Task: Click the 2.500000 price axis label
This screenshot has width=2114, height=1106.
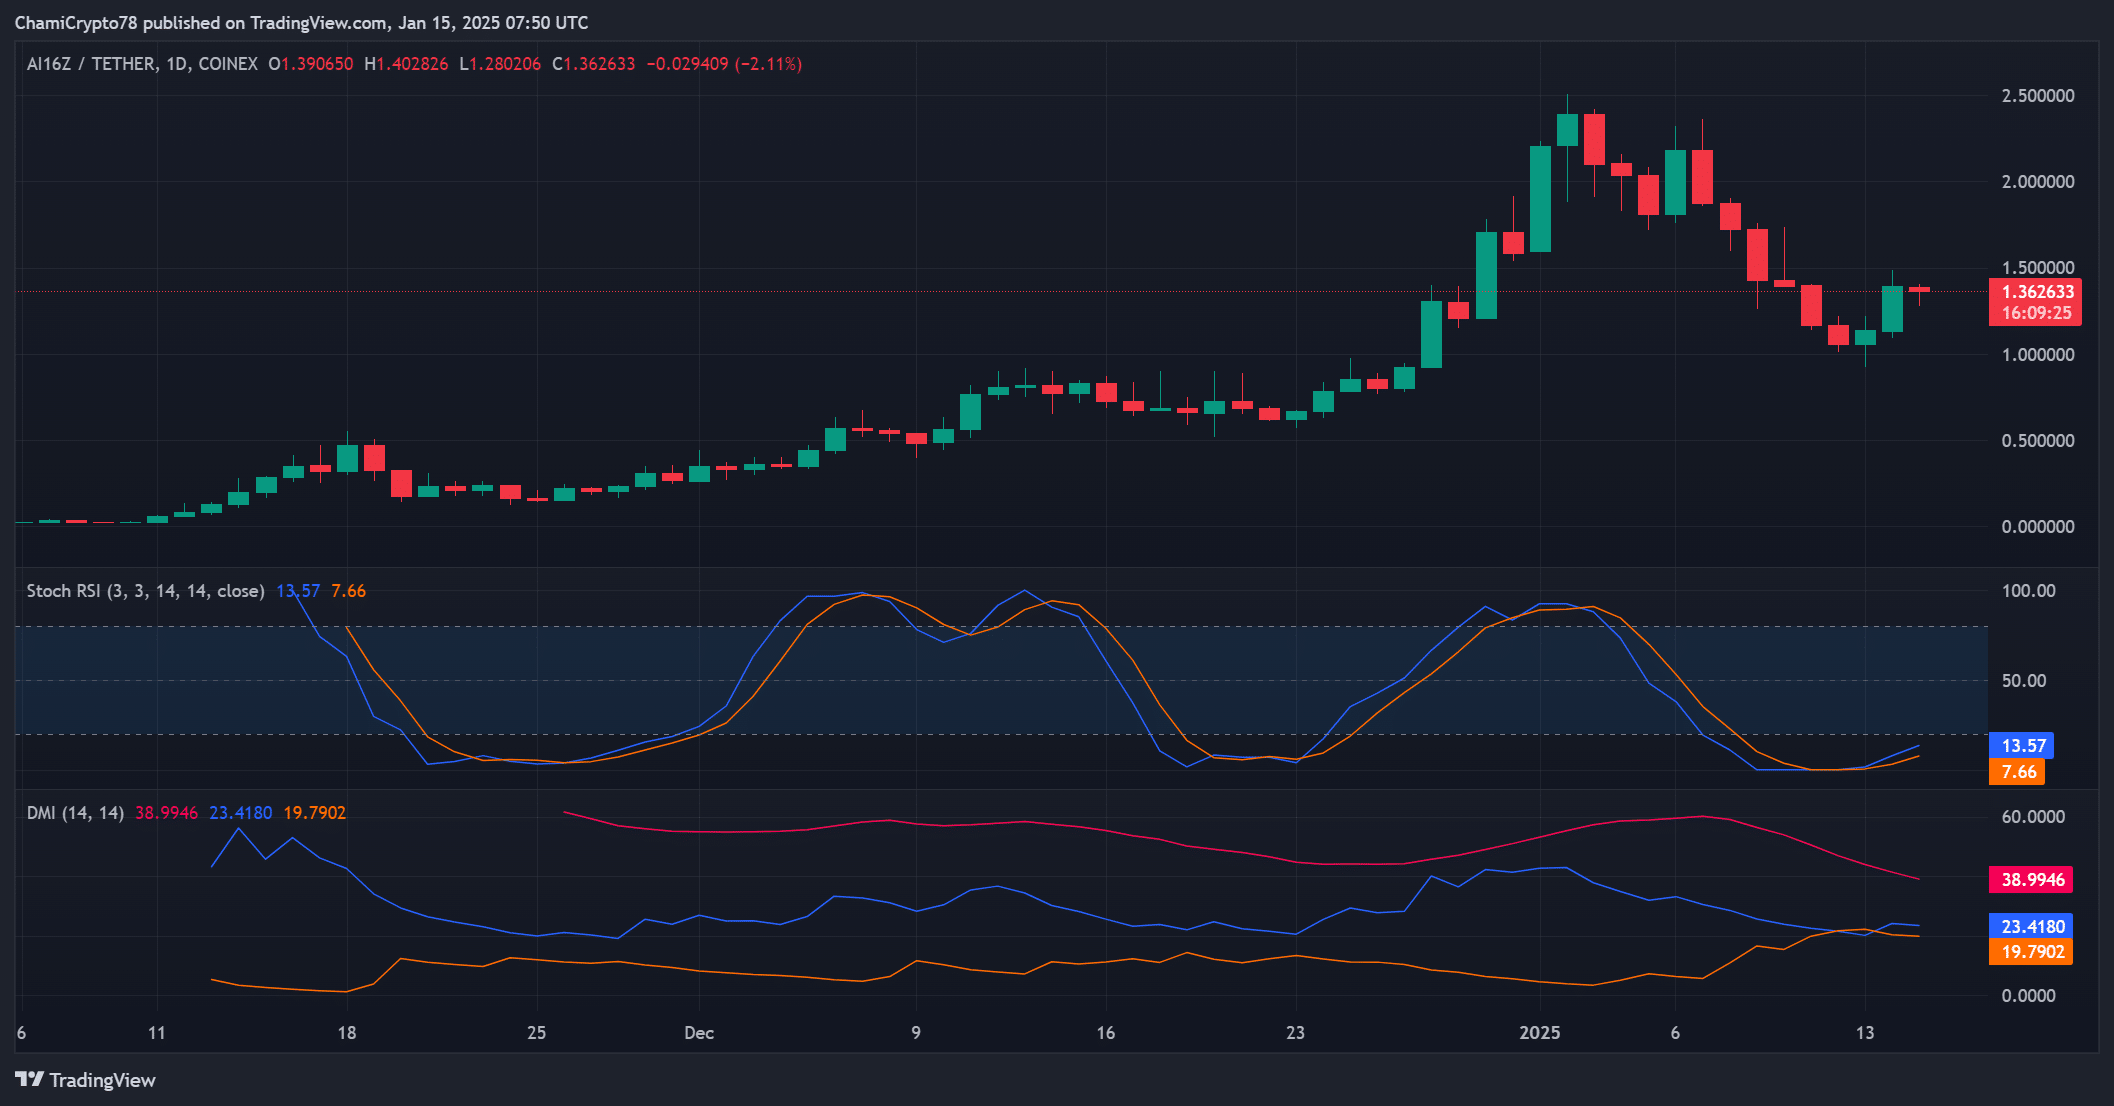Action: 2037,96
